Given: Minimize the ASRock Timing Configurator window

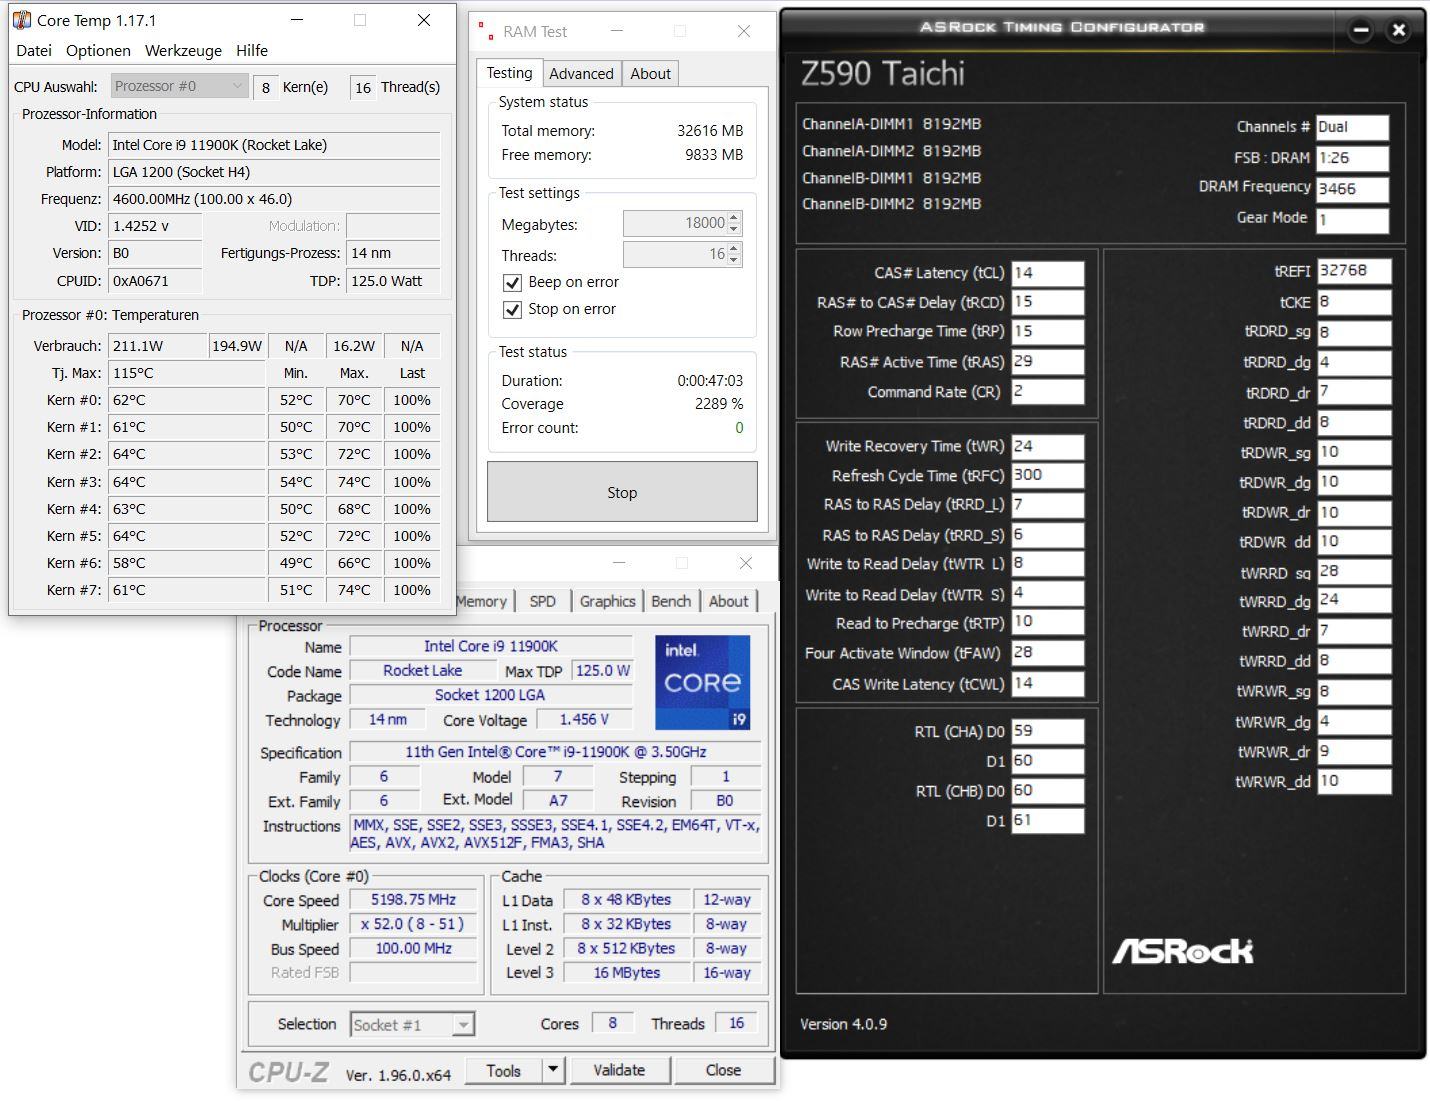Looking at the screenshot, I should coord(1361,30).
